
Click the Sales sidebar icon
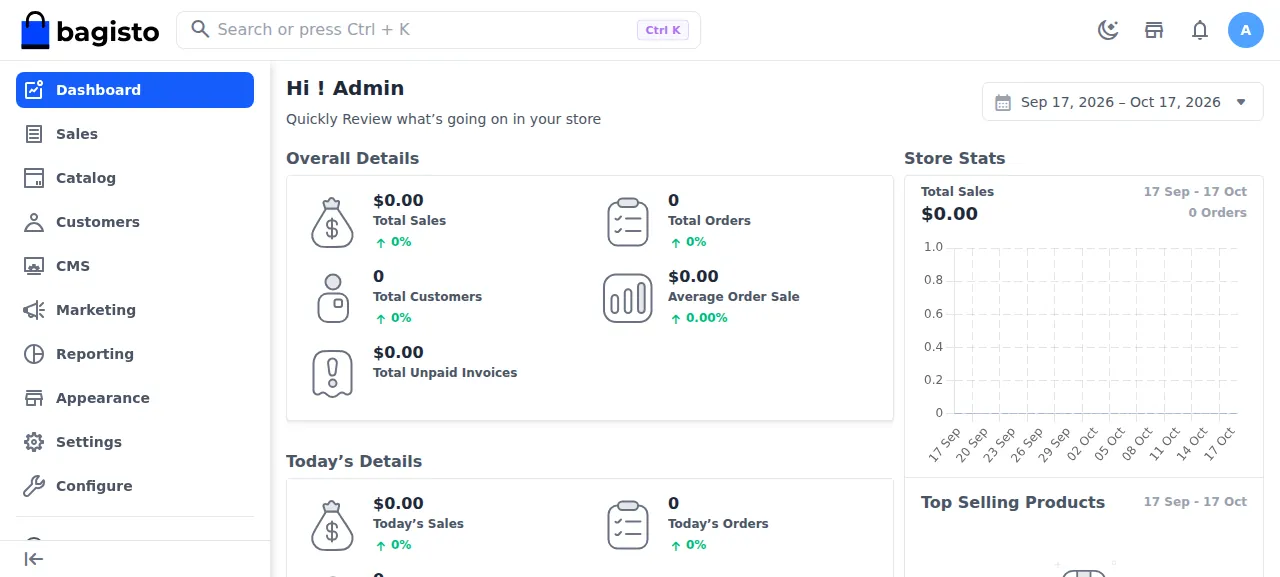pos(34,134)
